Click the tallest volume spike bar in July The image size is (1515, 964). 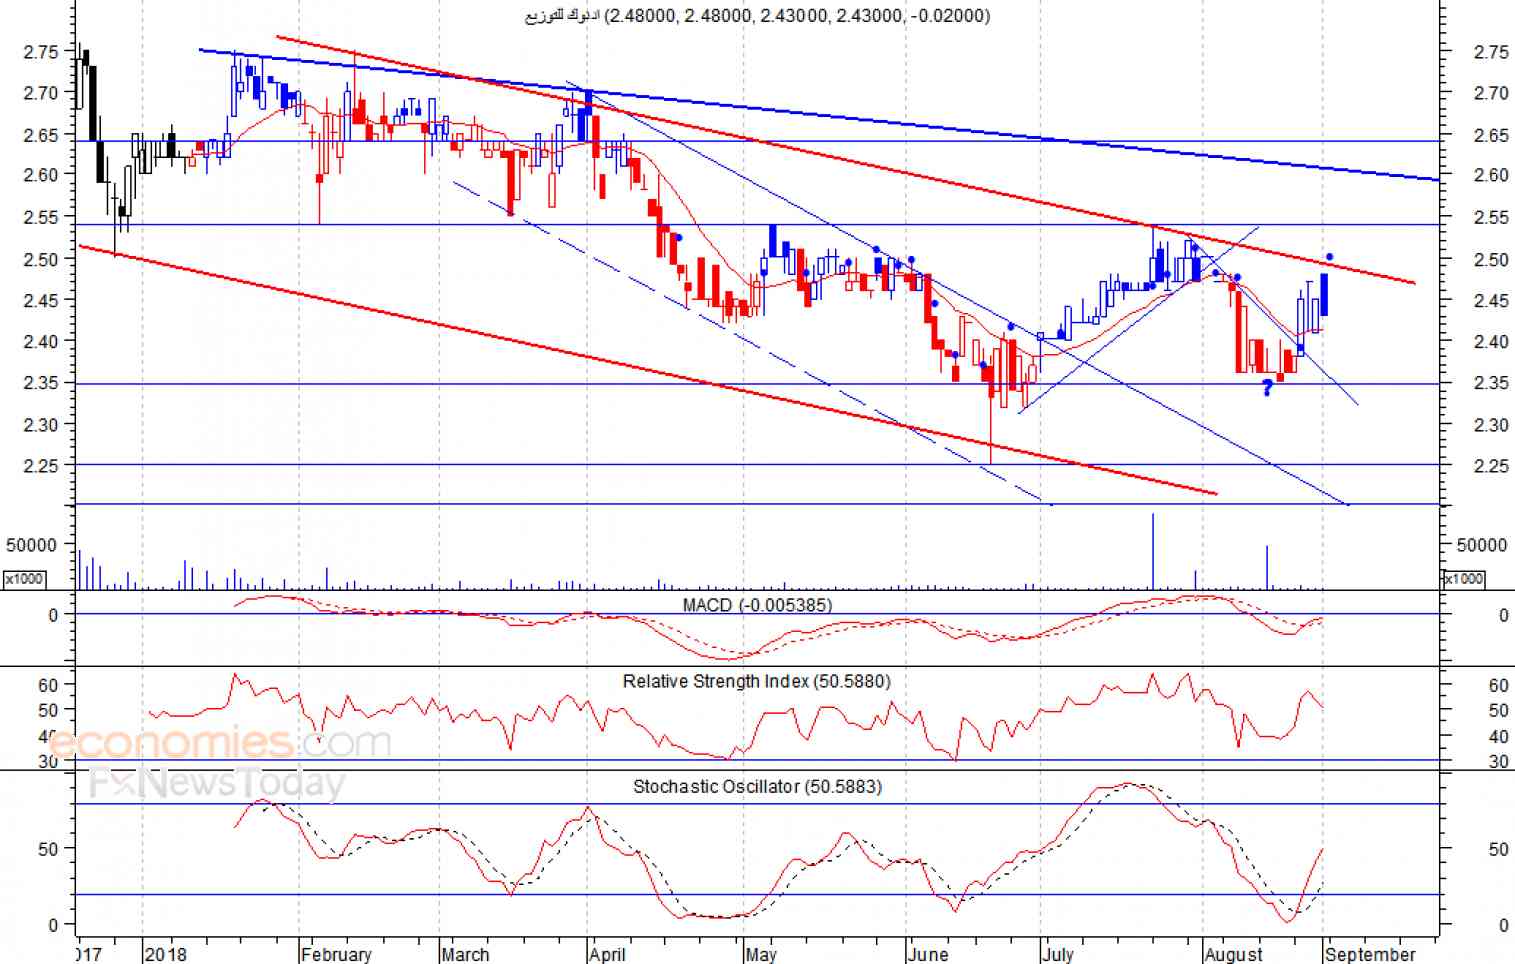click(1153, 551)
